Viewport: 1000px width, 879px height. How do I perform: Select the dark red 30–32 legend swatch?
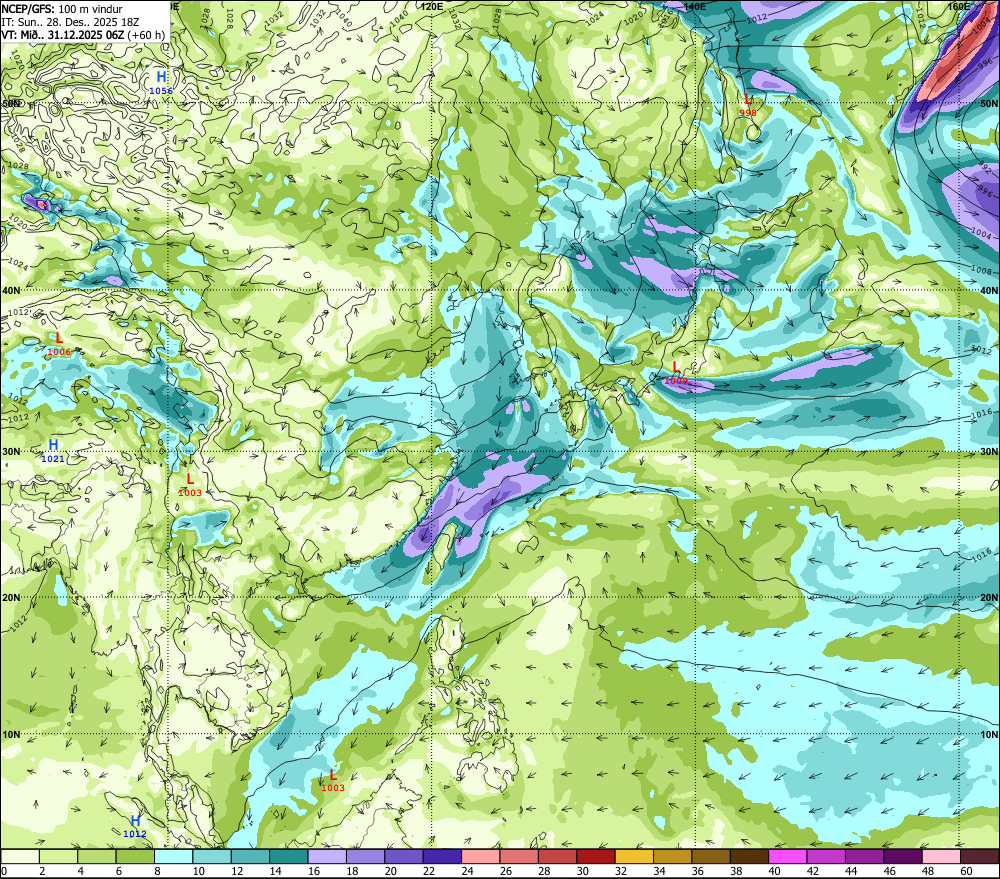pos(596,856)
